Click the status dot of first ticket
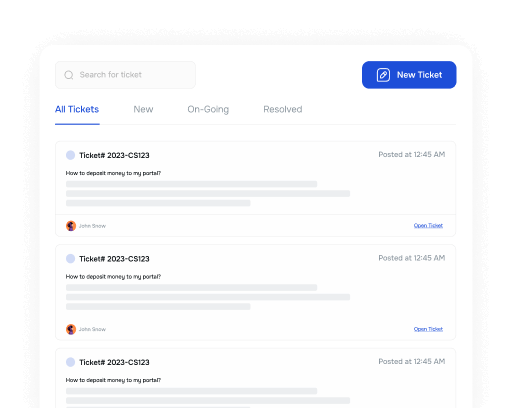The height and width of the screenshot is (408, 513). [x=70, y=155]
